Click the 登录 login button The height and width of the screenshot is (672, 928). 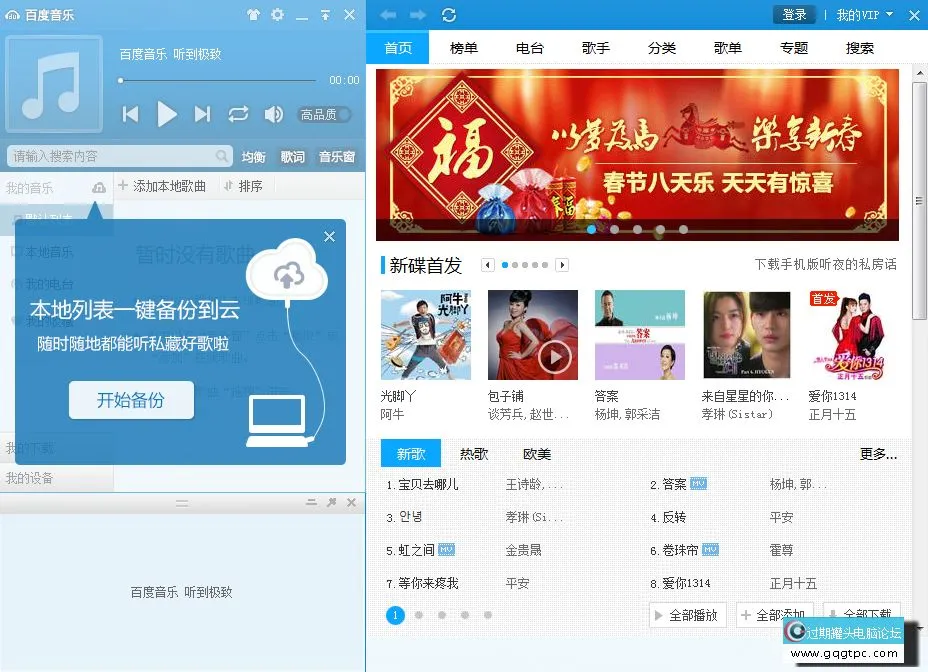[x=794, y=15]
